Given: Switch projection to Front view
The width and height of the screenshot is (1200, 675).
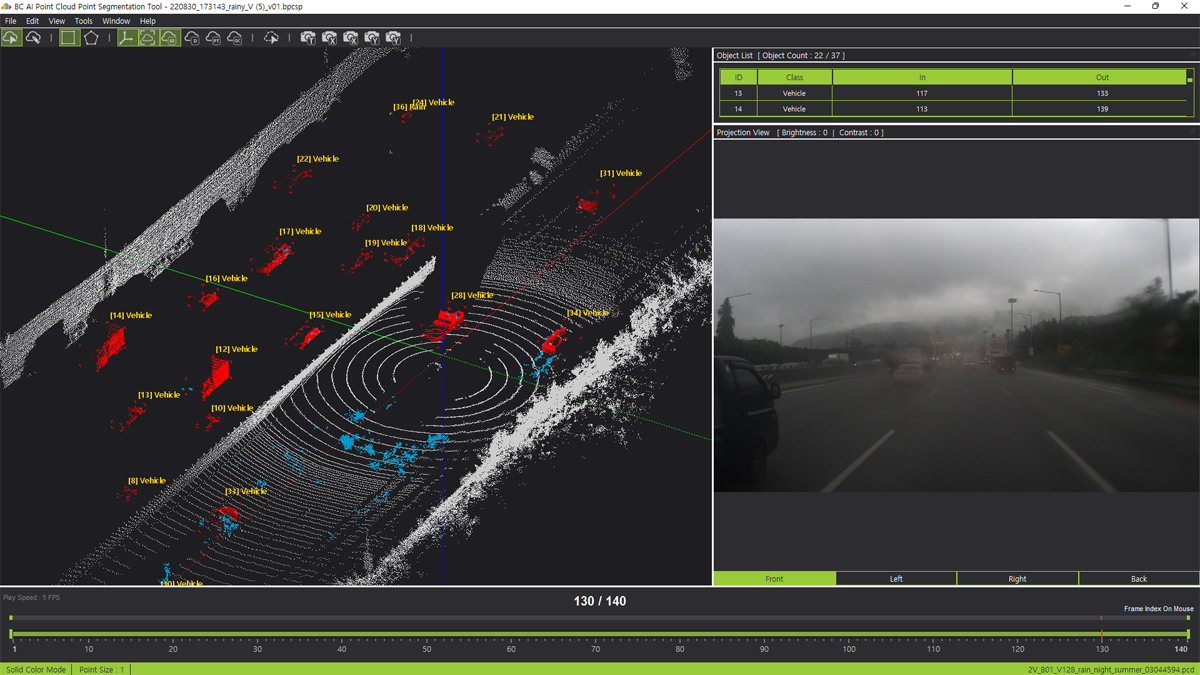Looking at the screenshot, I should tap(775, 579).
